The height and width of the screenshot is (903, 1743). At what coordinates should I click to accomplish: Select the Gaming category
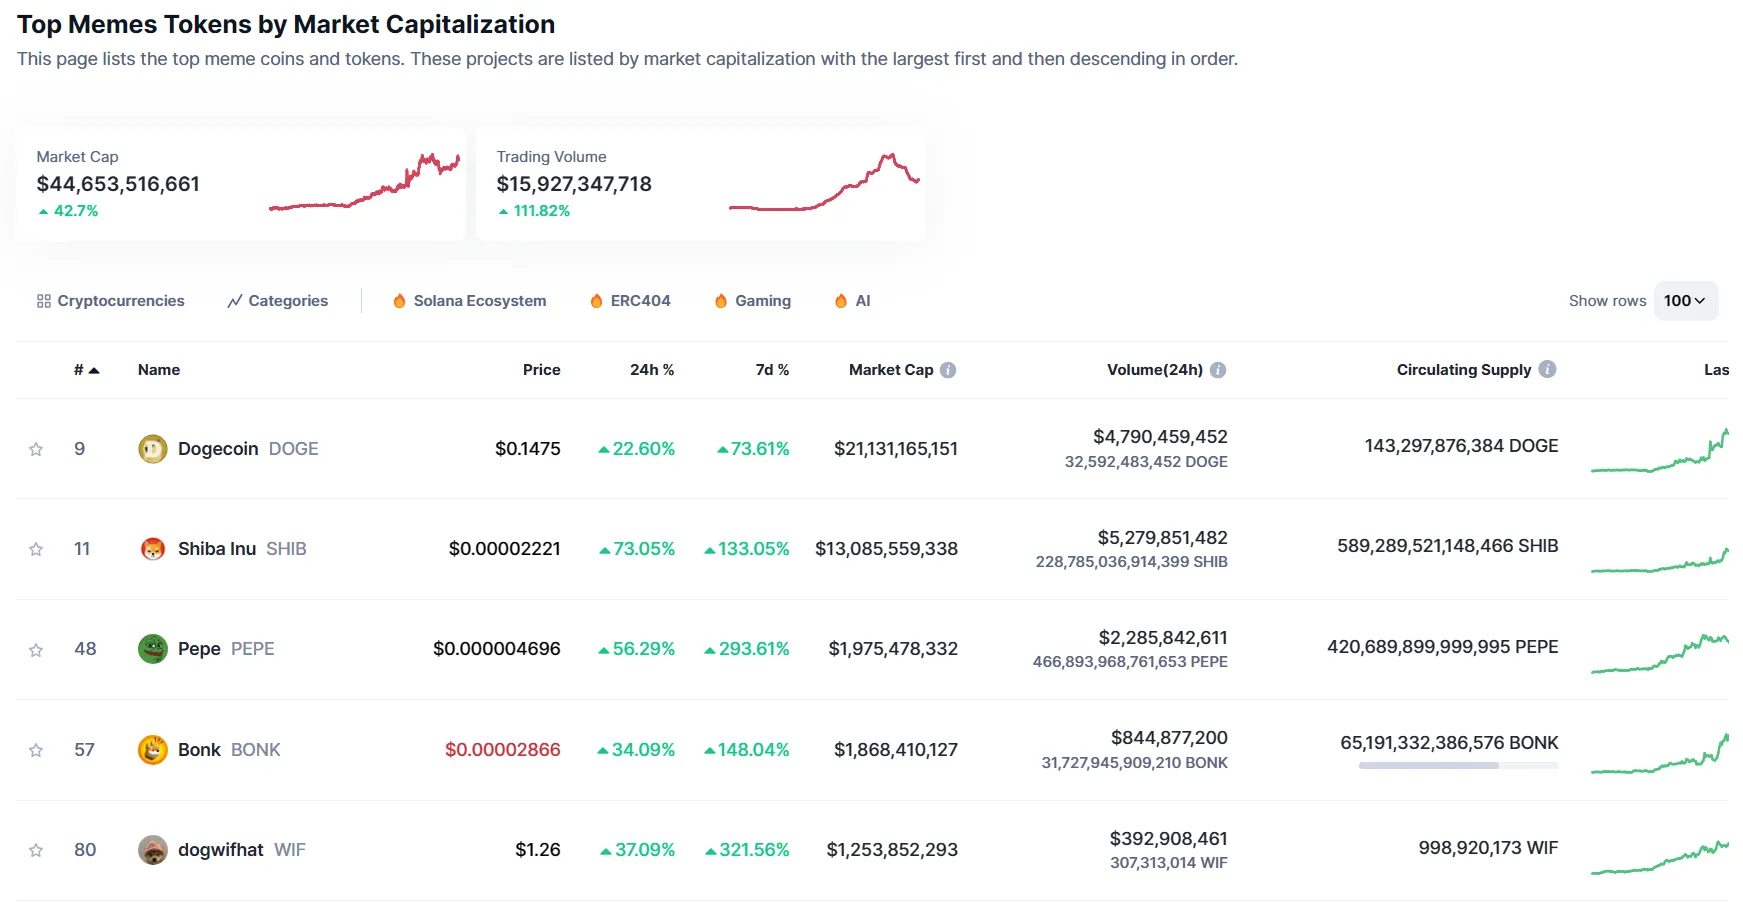tap(753, 301)
